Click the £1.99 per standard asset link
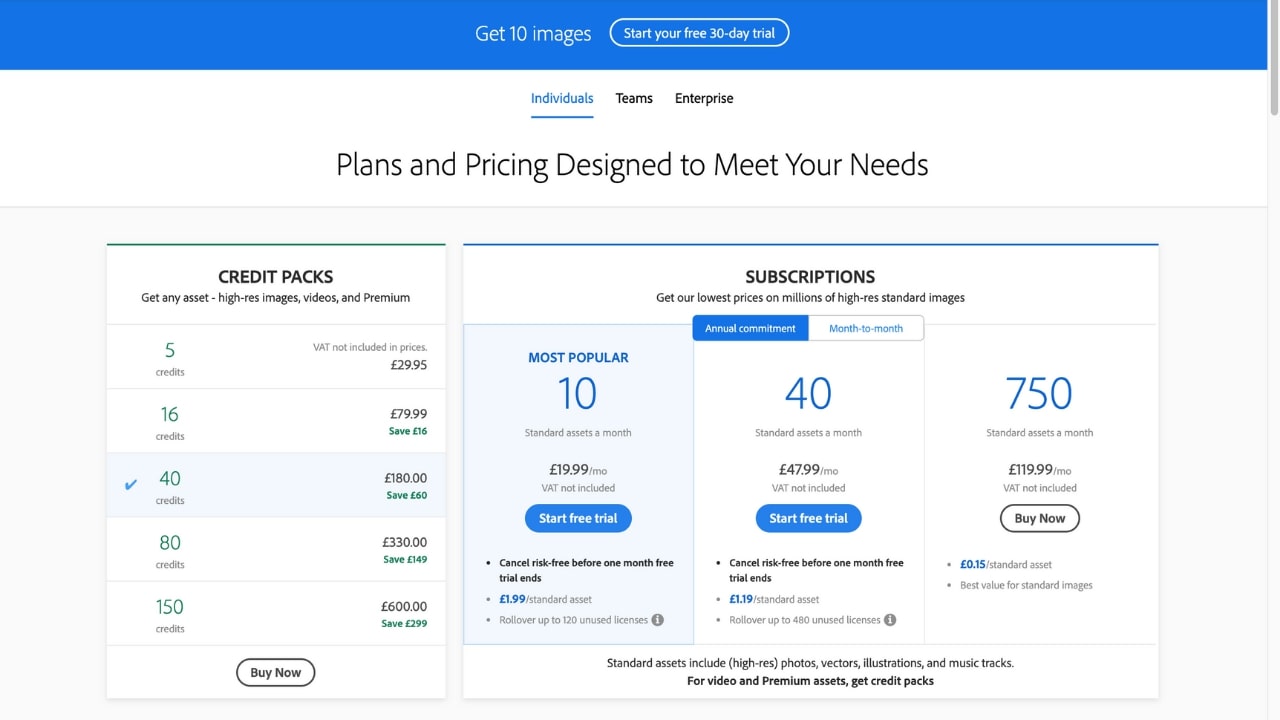The width and height of the screenshot is (1280, 720). tap(513, 599)
